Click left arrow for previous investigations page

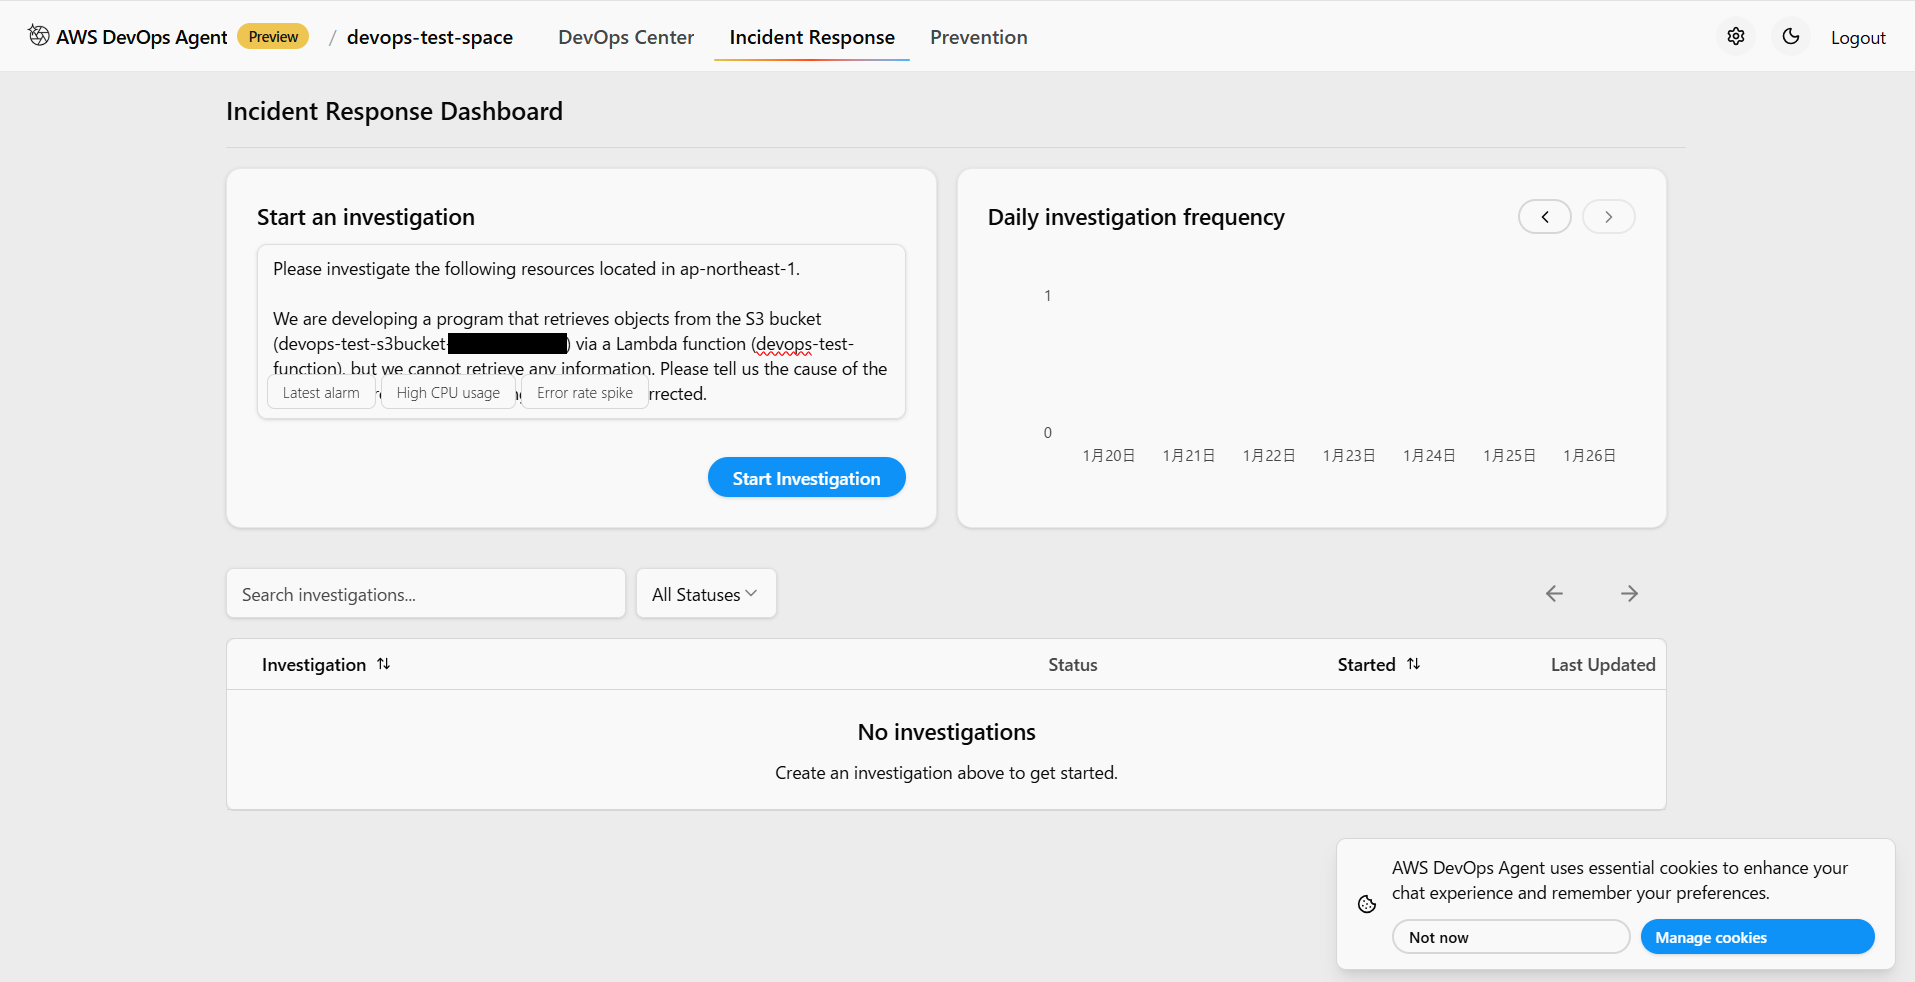1554,594
